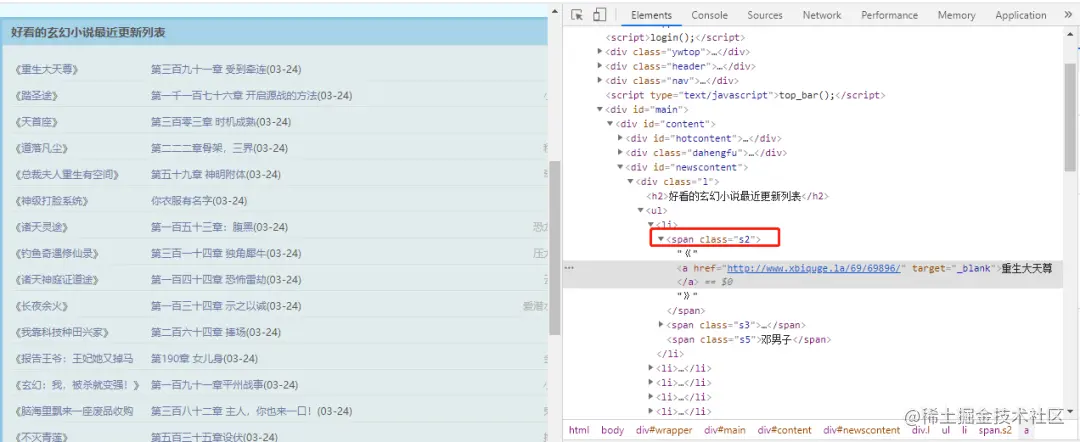Open the novel 《诸天灵途》
This screenshot has width=1080, height=442.
point(41,227)
